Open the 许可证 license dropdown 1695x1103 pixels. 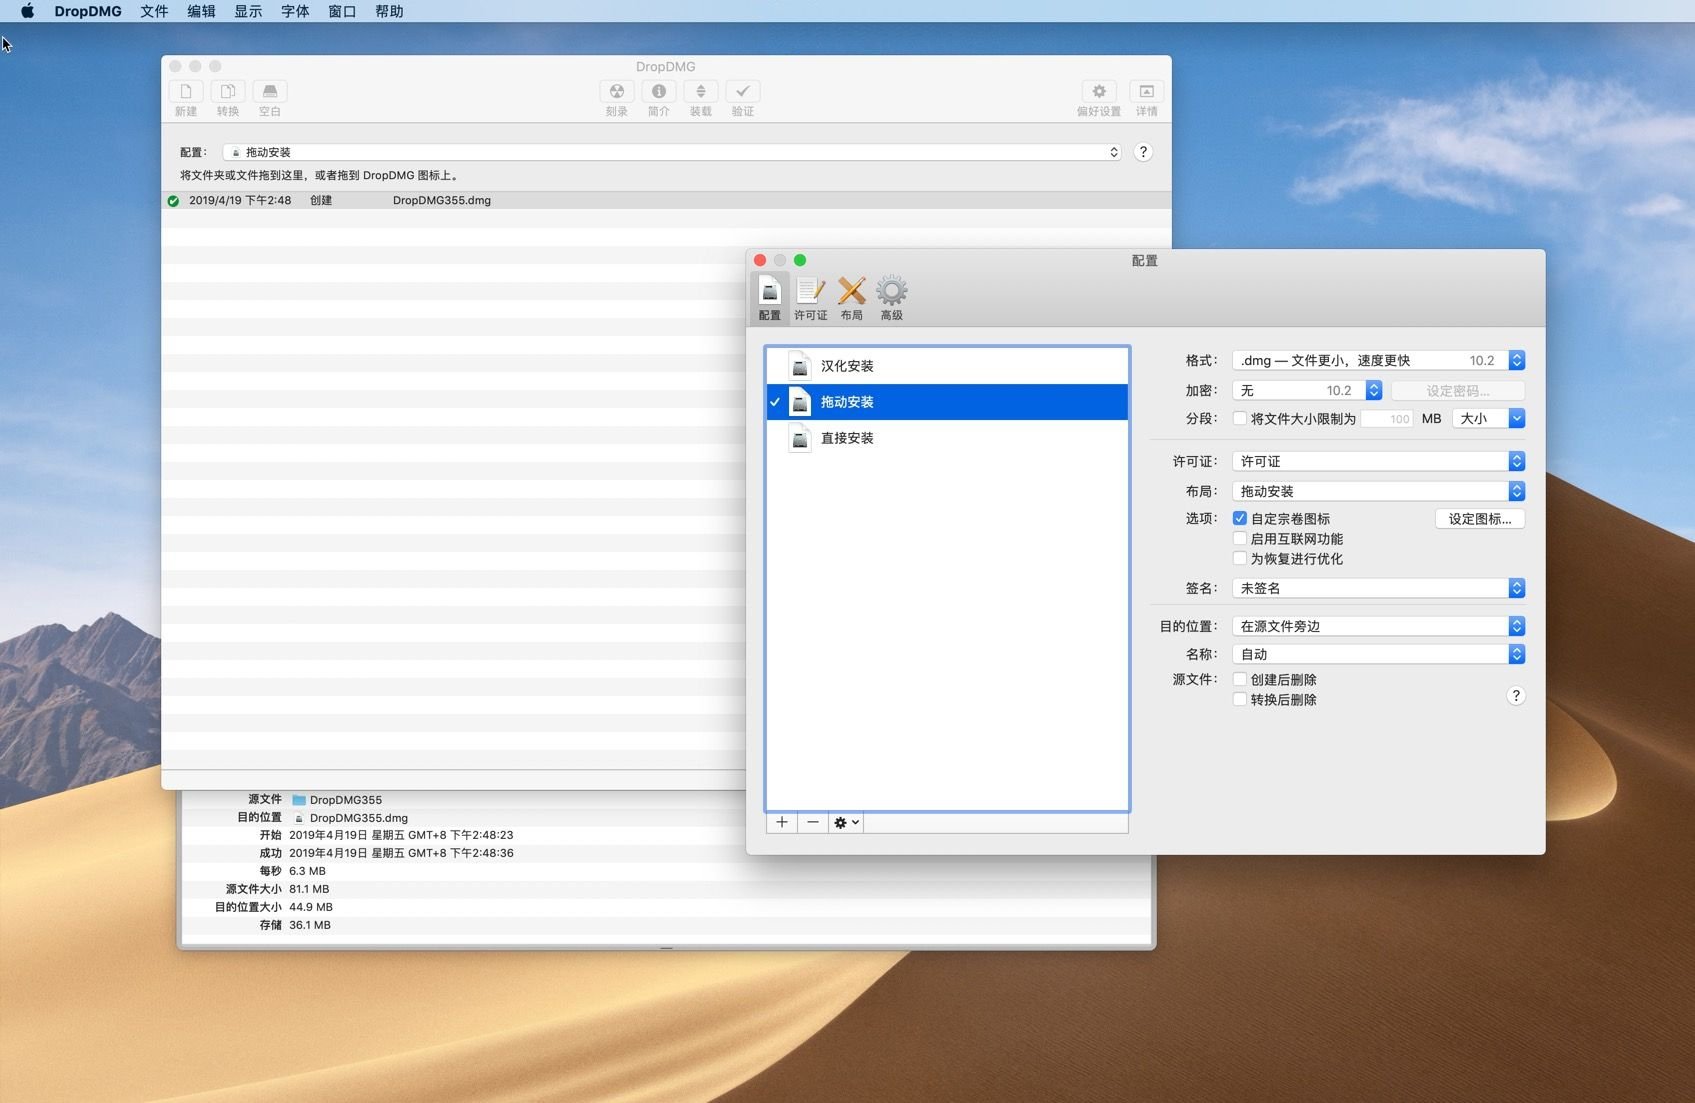[1378, 461]
